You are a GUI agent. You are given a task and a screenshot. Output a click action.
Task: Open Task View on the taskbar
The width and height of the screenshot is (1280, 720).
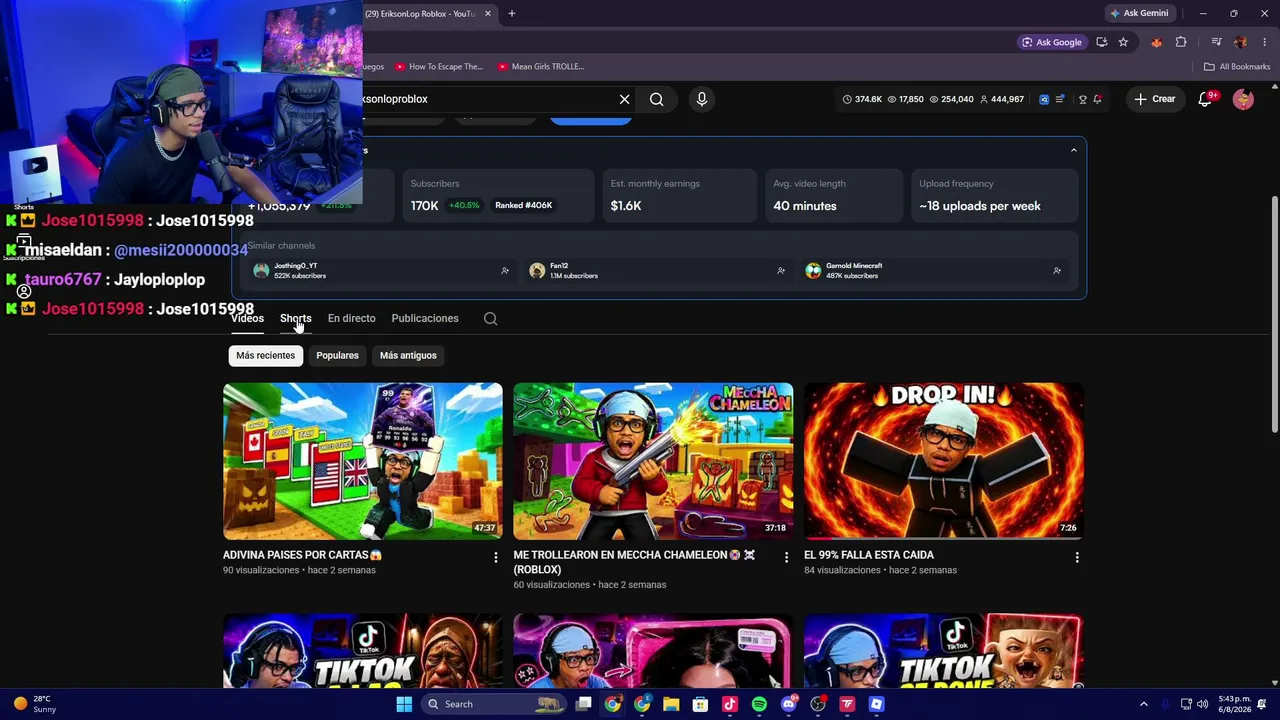pyautogui.click(x=583, y=704)
